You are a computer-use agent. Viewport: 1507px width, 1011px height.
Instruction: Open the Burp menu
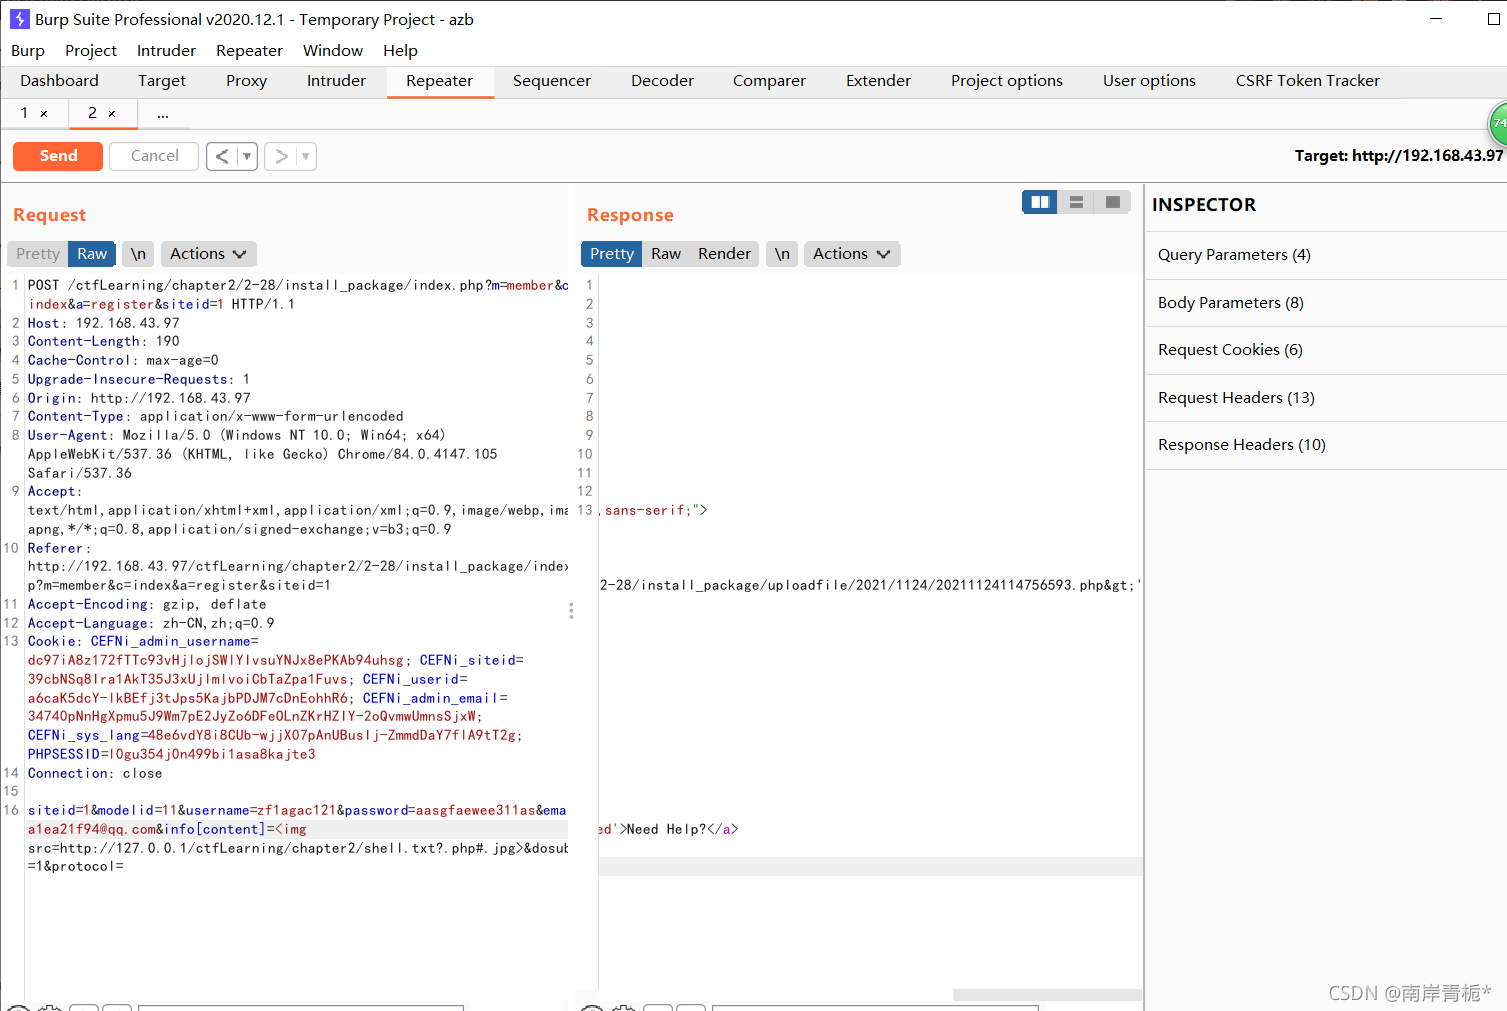28,51
